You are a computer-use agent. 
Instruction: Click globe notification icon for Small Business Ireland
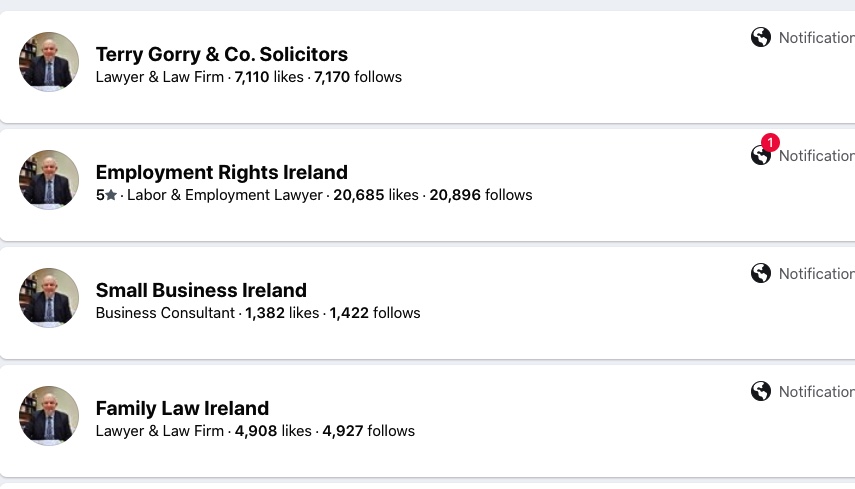[761, 273]
